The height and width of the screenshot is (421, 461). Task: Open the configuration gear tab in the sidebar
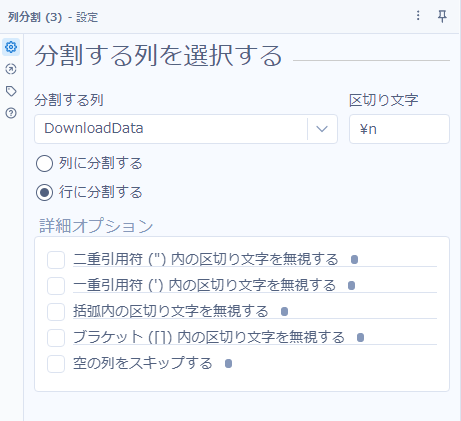tap(11, 47)
